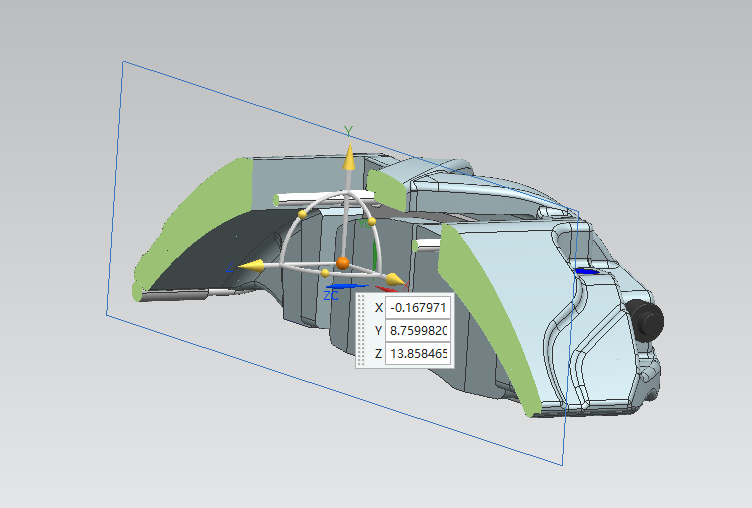The image size is (752, 508).
Task: Click the small blue face near the knob
Action: 587,270
